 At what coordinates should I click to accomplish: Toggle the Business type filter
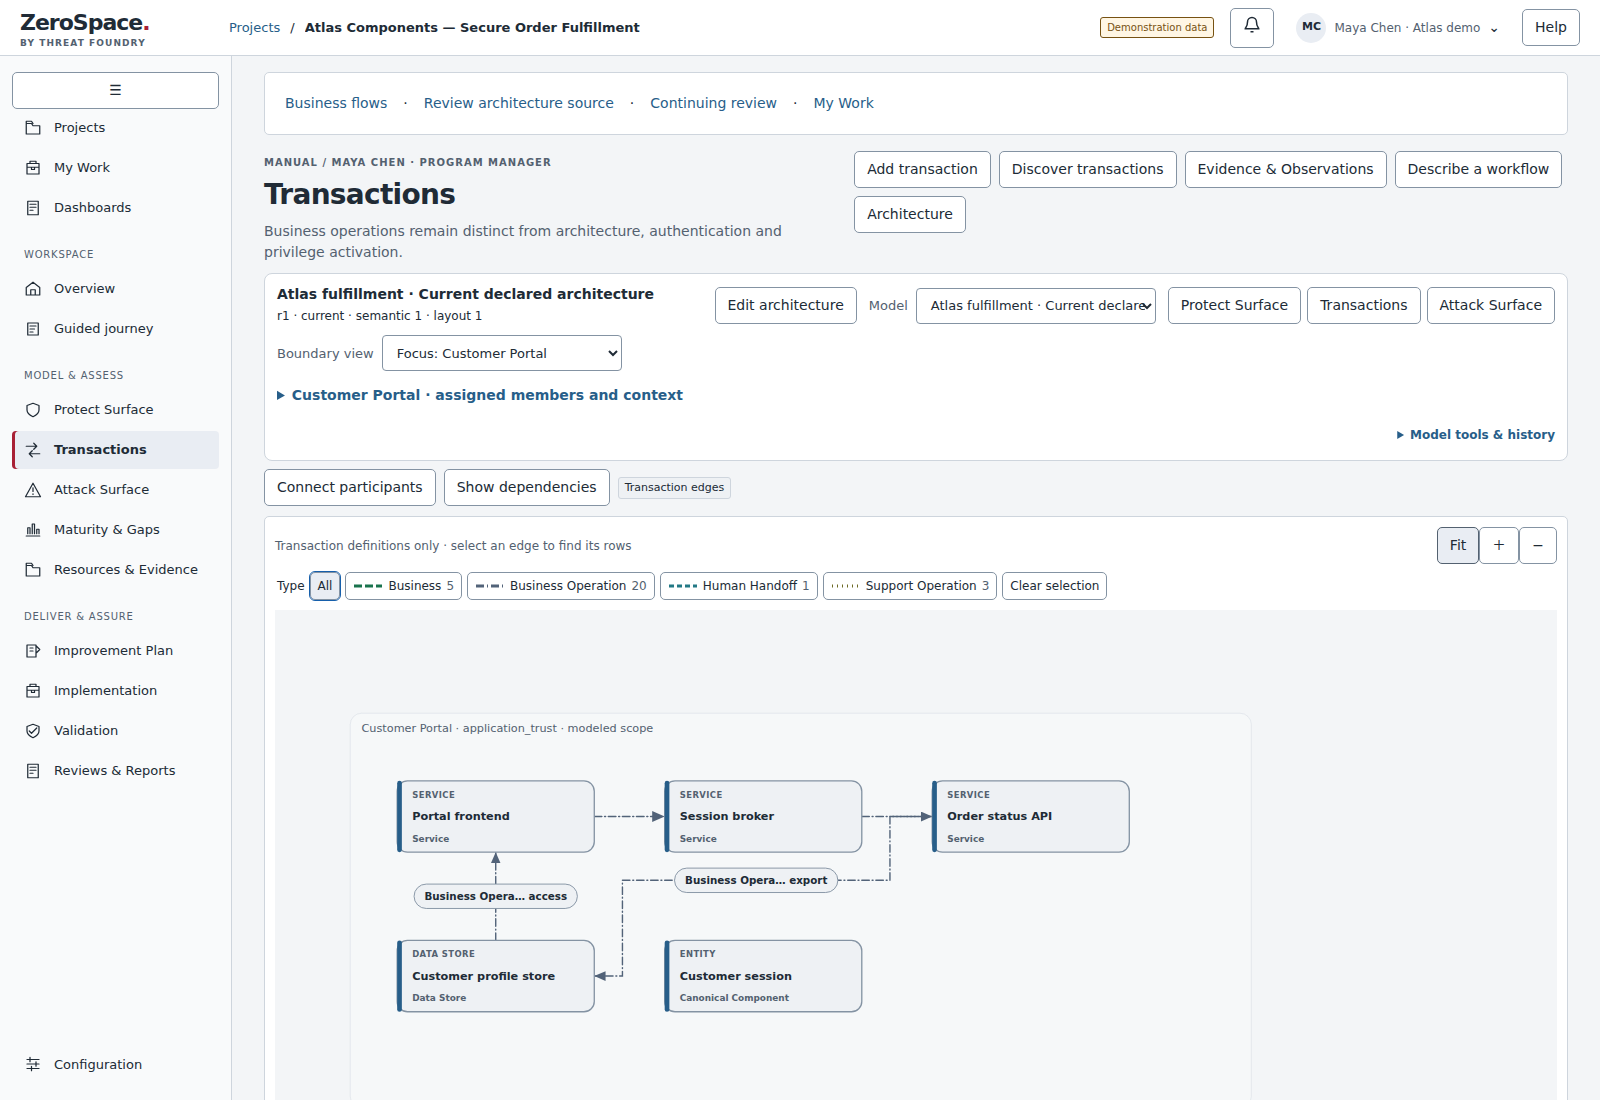pos(403,586)
